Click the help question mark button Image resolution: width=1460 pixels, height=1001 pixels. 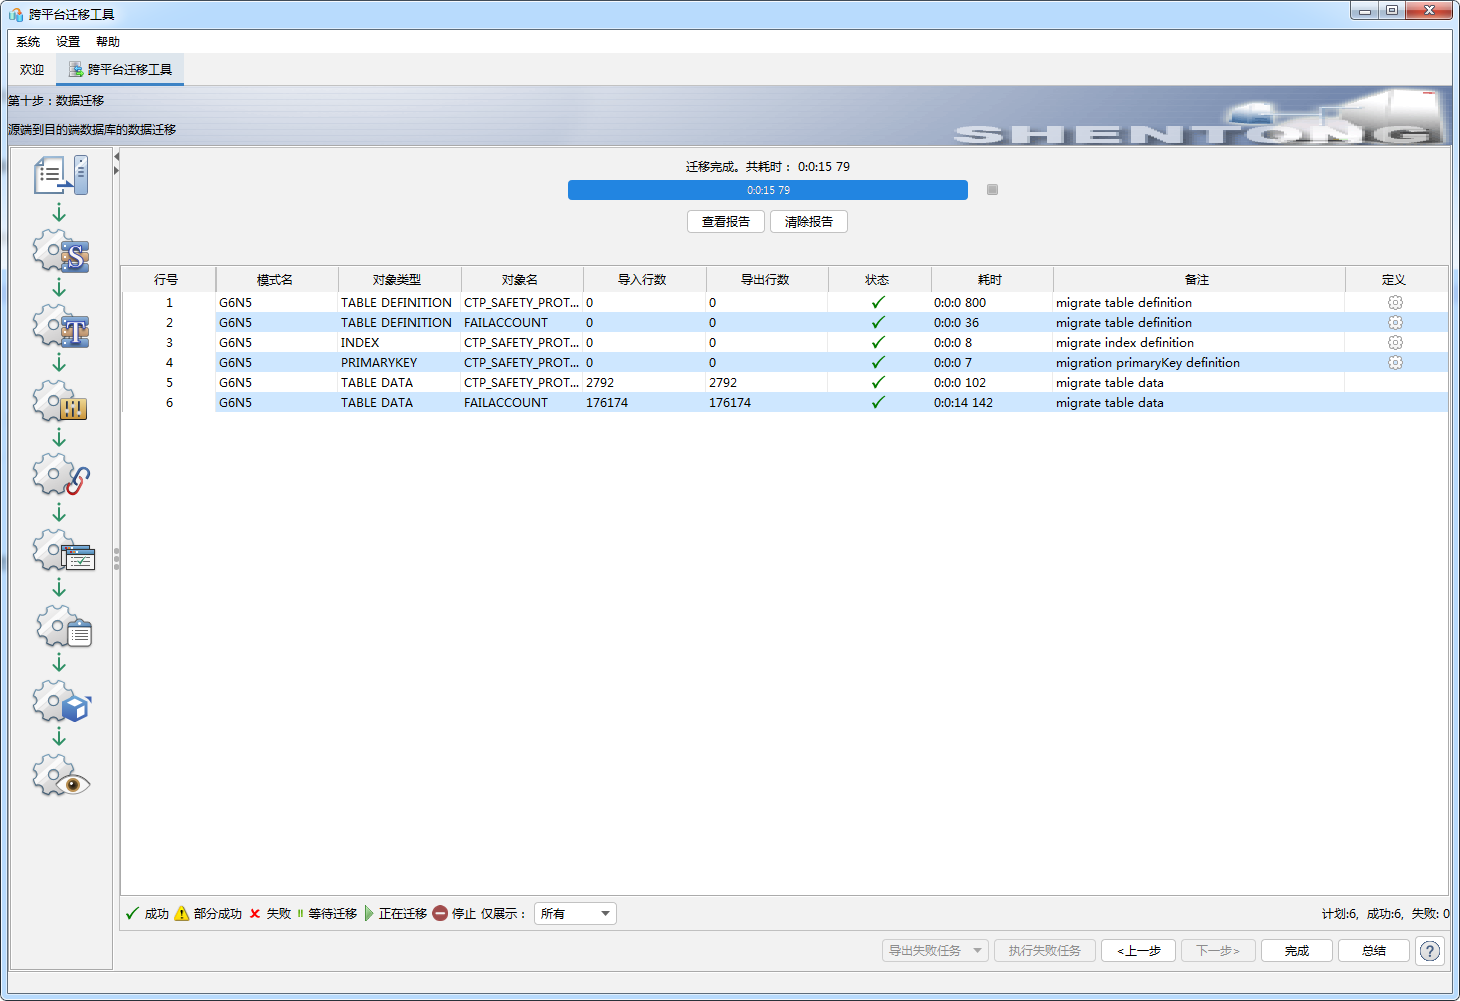pyautogui.click(x=1430, y=951)
